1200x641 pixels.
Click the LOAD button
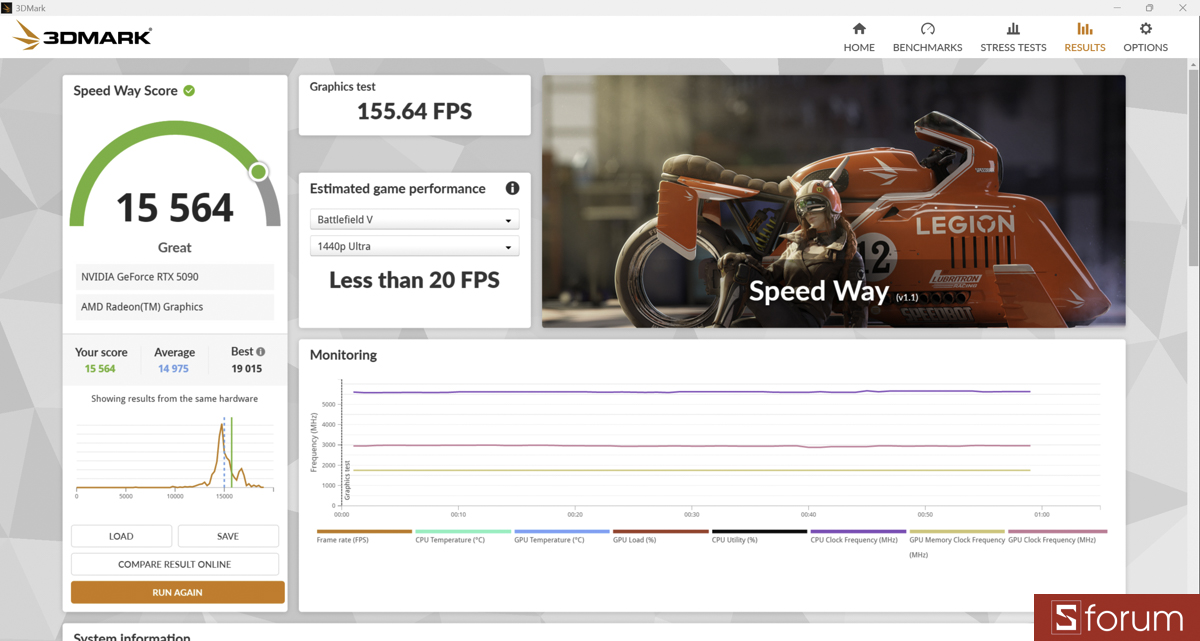coord(121,536)
